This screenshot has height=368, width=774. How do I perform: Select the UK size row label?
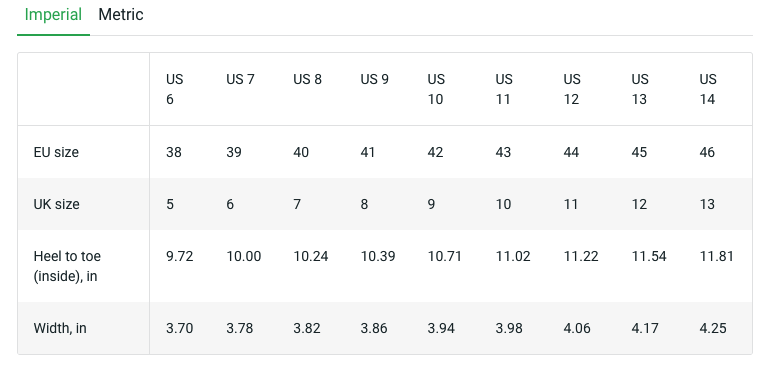tap(57, 204)
